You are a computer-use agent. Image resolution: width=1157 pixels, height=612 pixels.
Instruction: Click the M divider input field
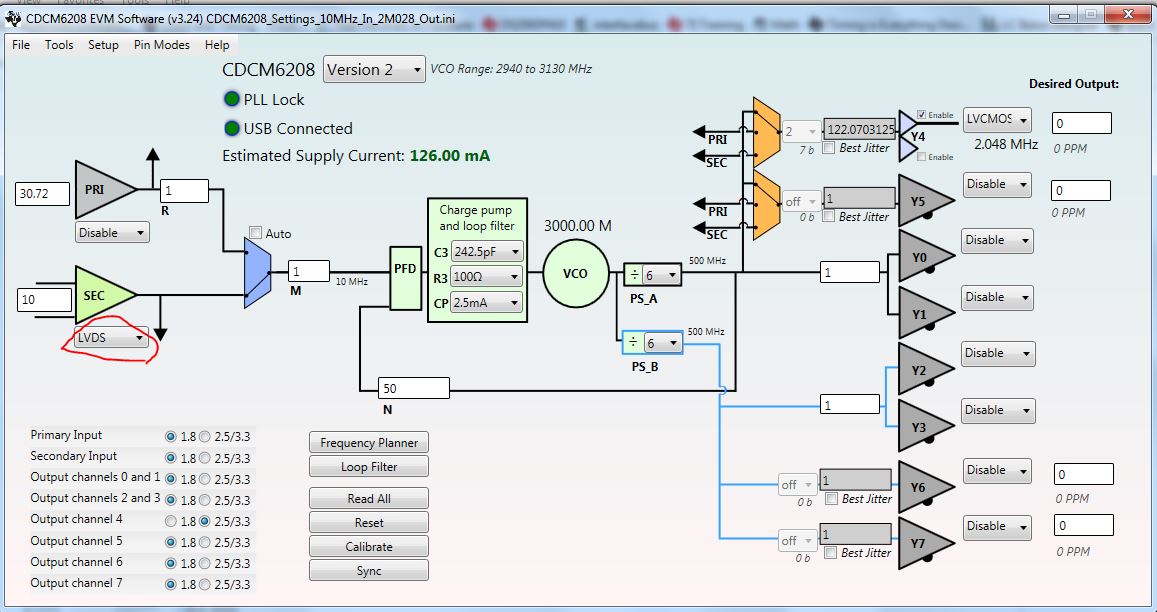(308, 270)
